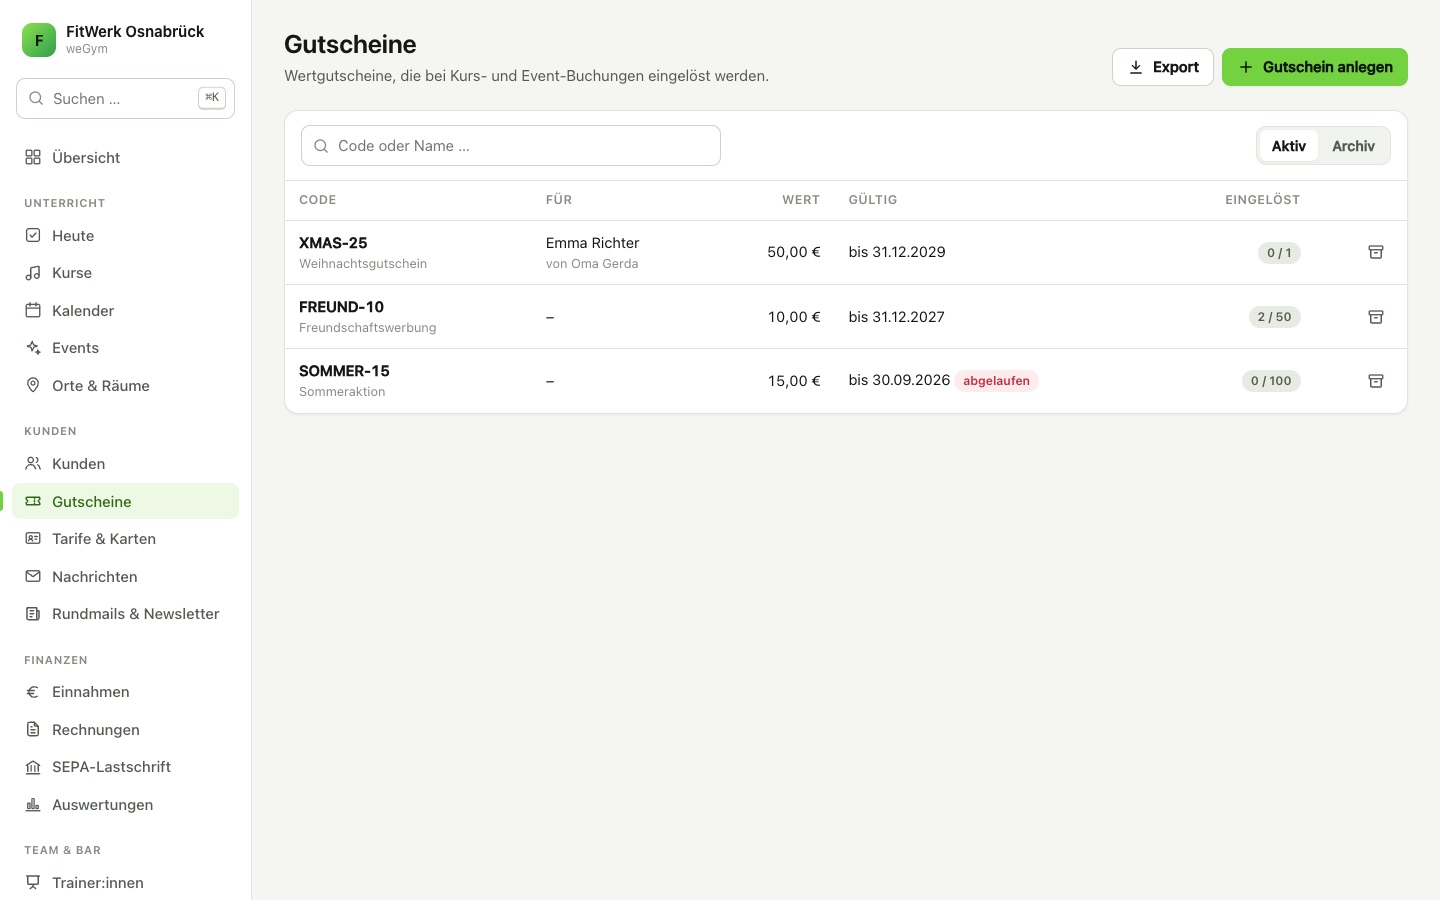Archive the XMAS-25 voucher
The height and width of the screenshot is (900, 1440).
click(x=1376, y=252)
